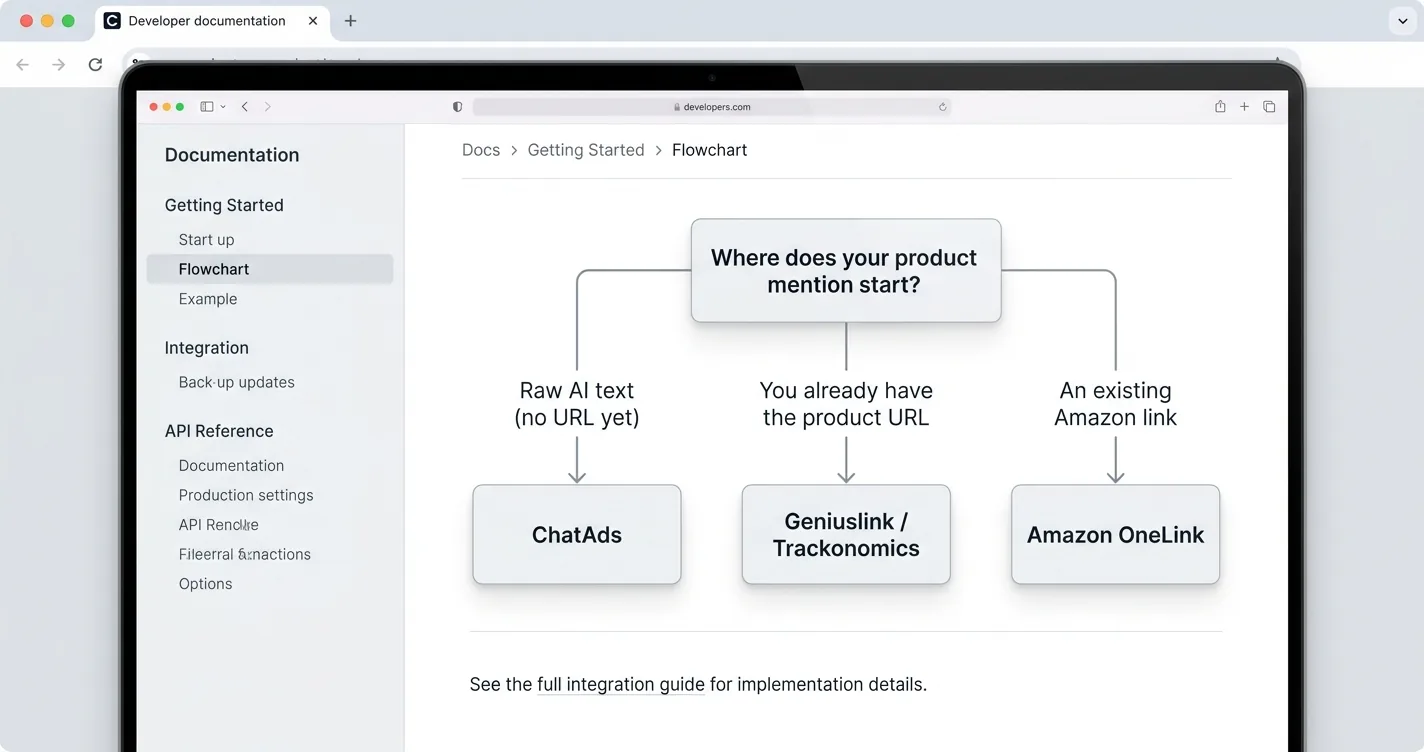Screen dimensions: 1424x752
Task: Click the 'An existing Amazon link' label
Action: click(1115, 404)
